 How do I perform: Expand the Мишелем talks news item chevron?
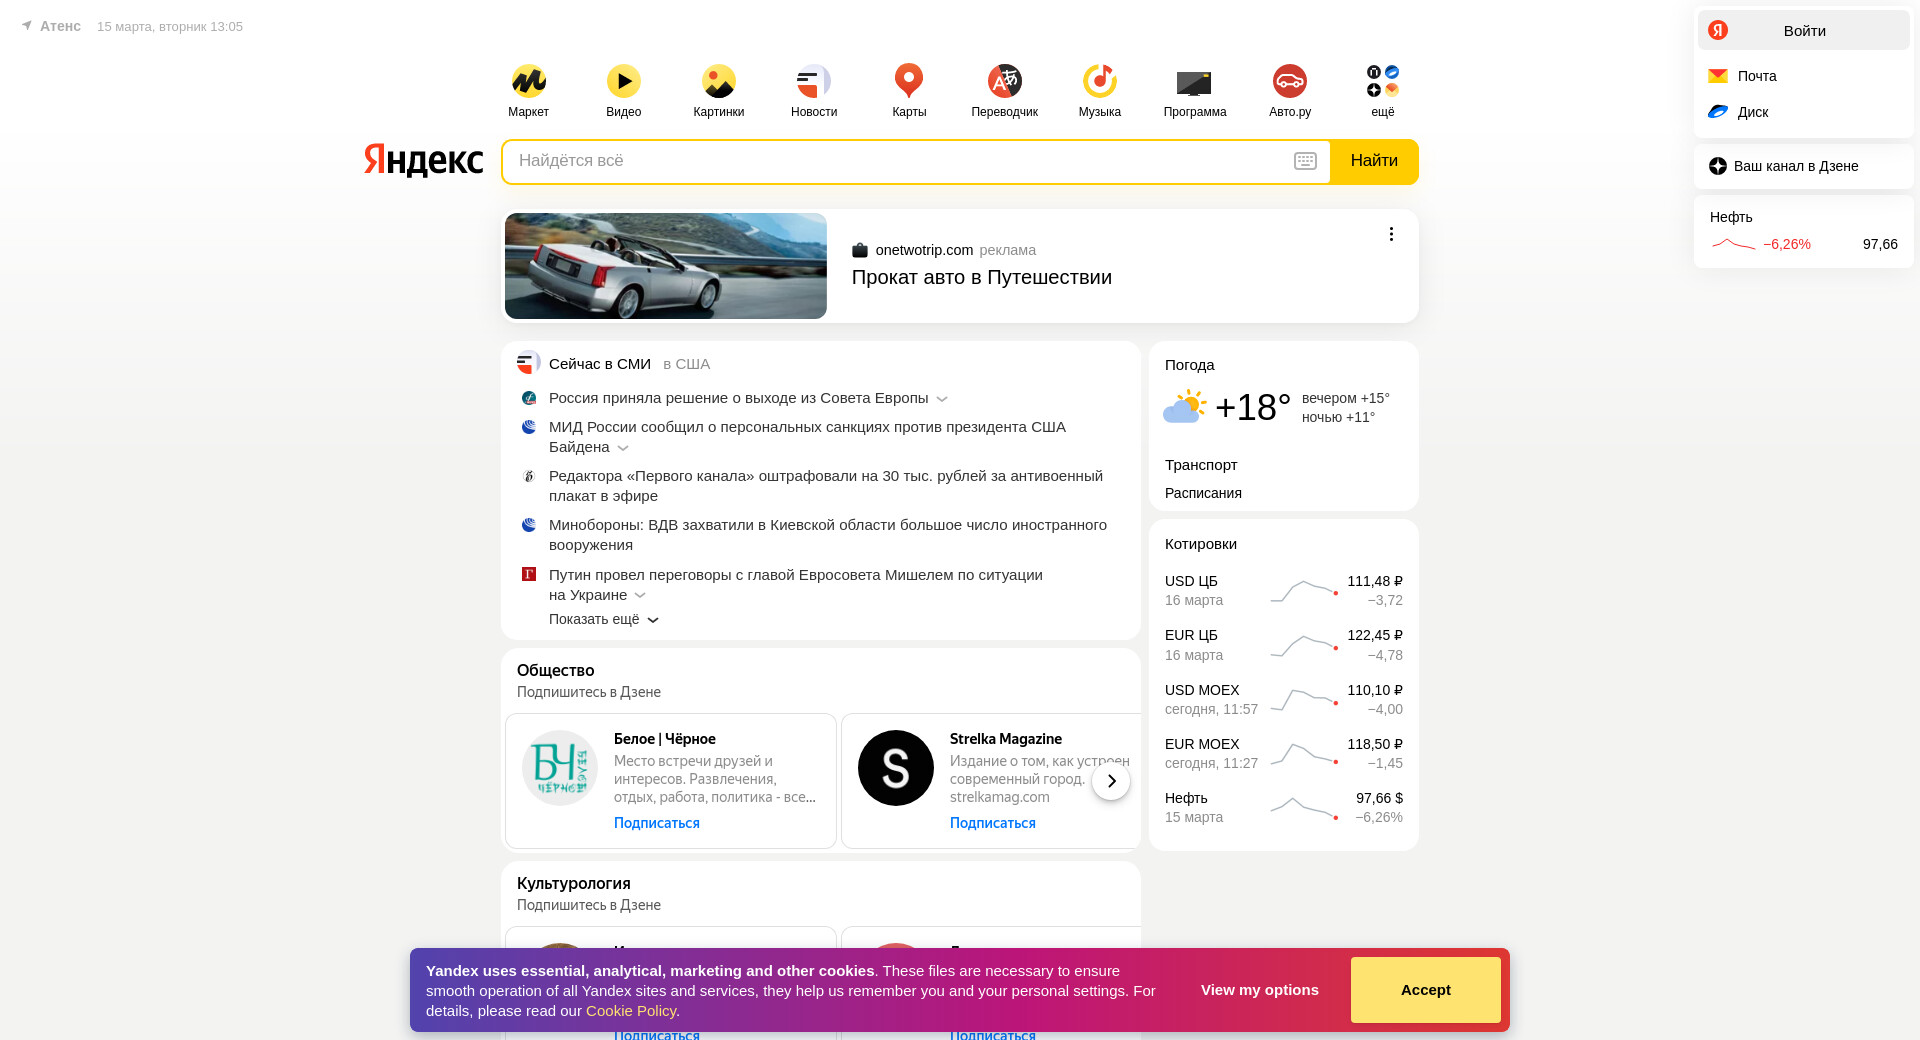tap(640, 596)
